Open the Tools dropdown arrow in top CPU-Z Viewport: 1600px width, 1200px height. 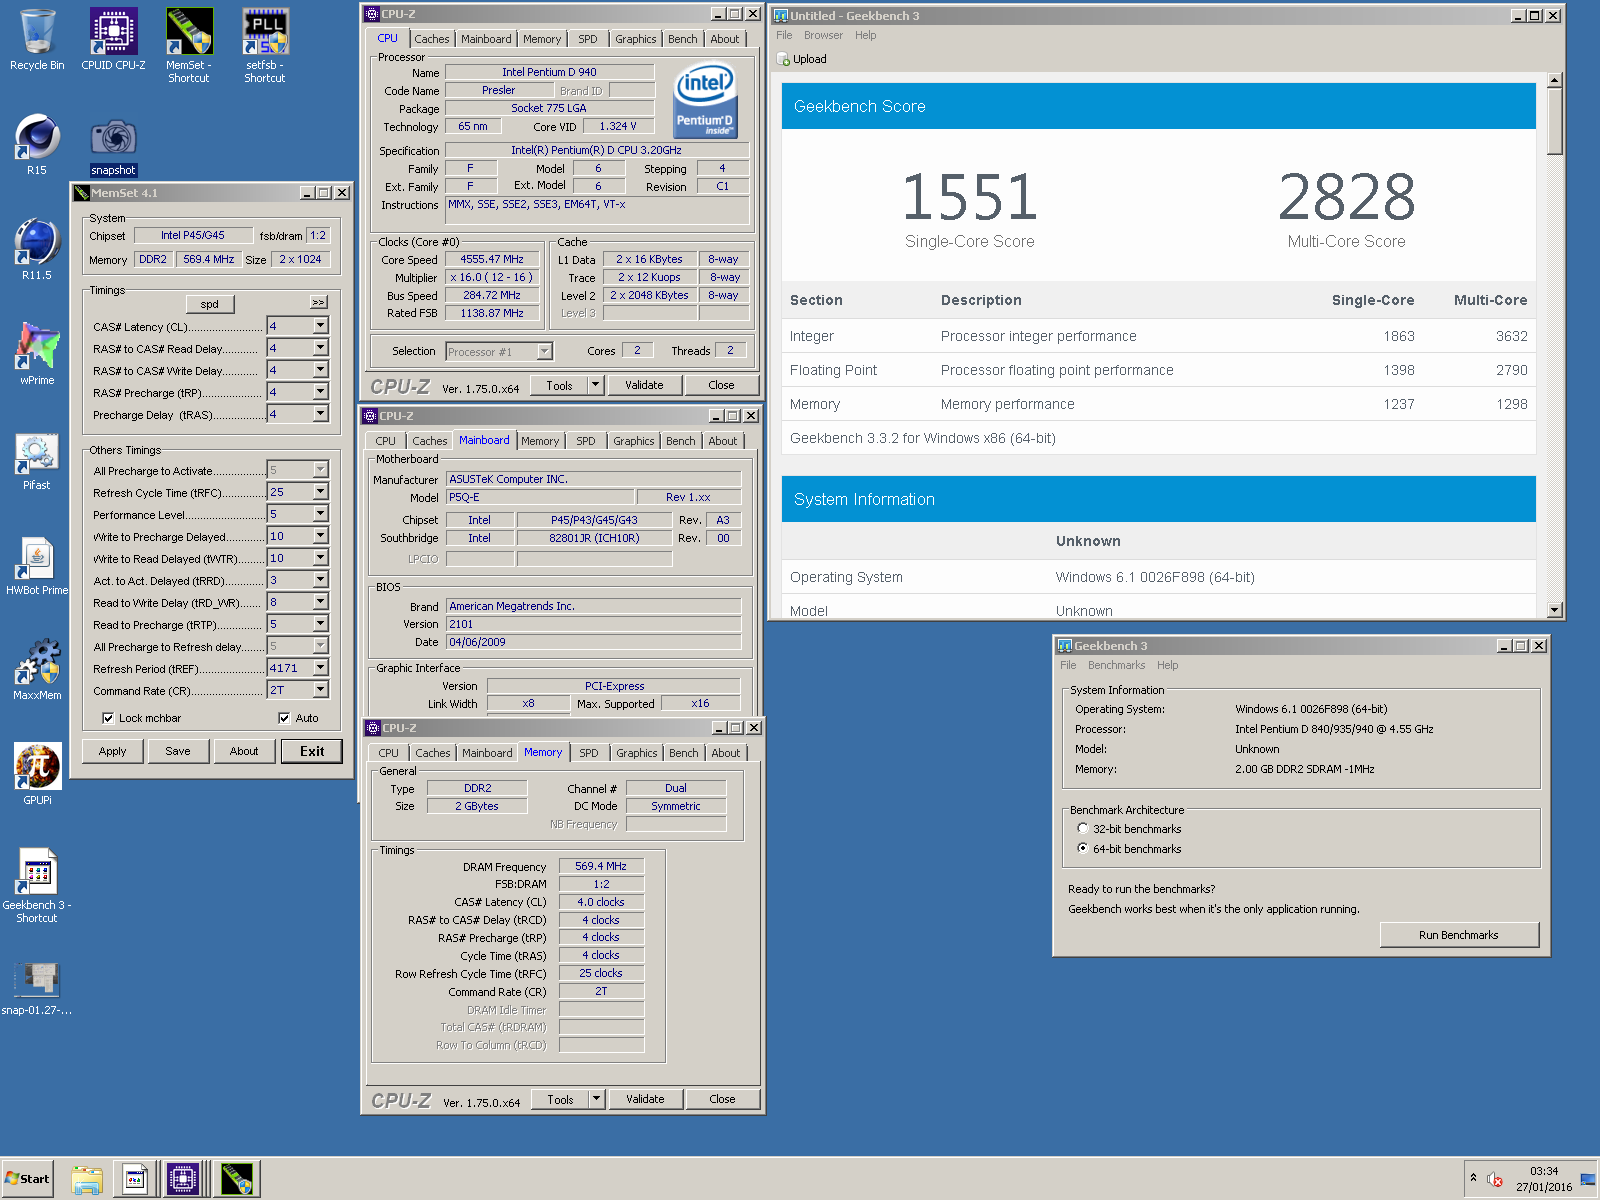coord(596,385)
